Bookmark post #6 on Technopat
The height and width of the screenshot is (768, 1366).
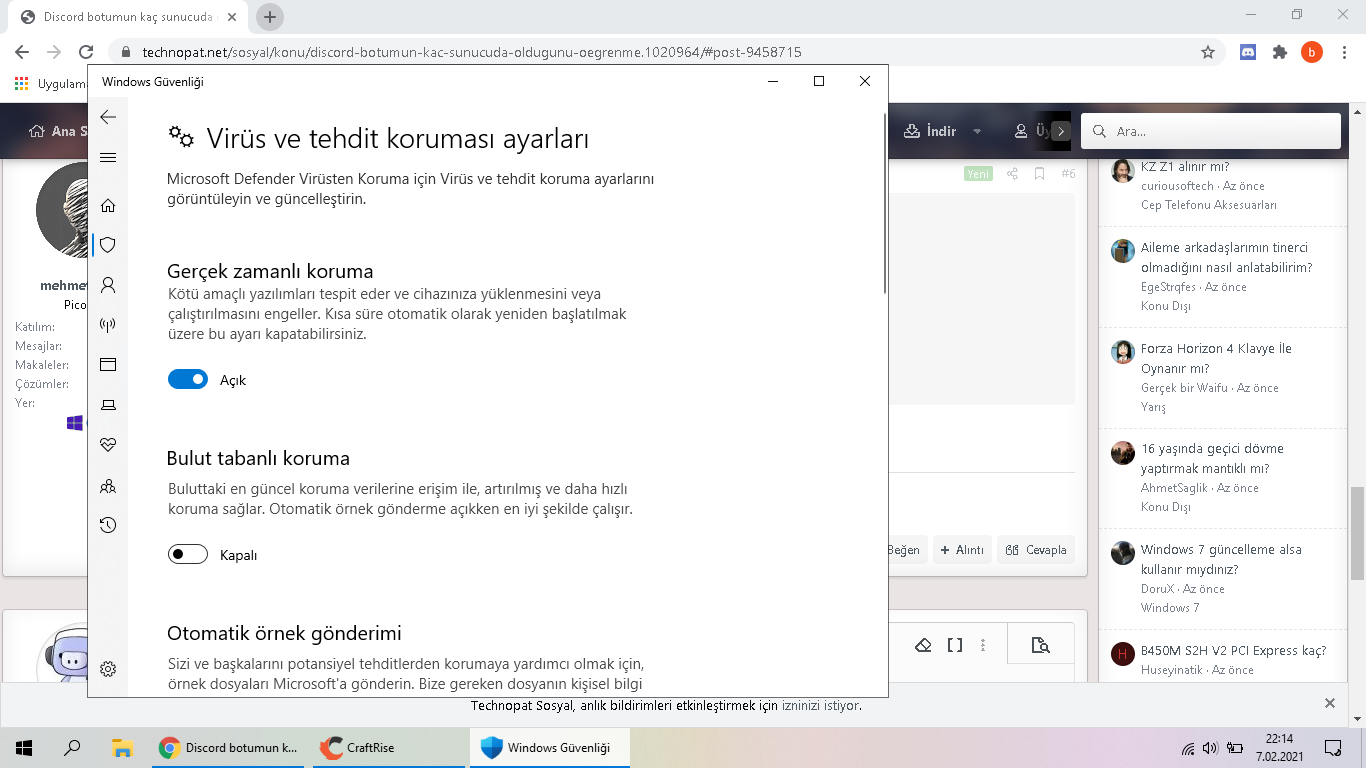click(x=1039, y=174)
